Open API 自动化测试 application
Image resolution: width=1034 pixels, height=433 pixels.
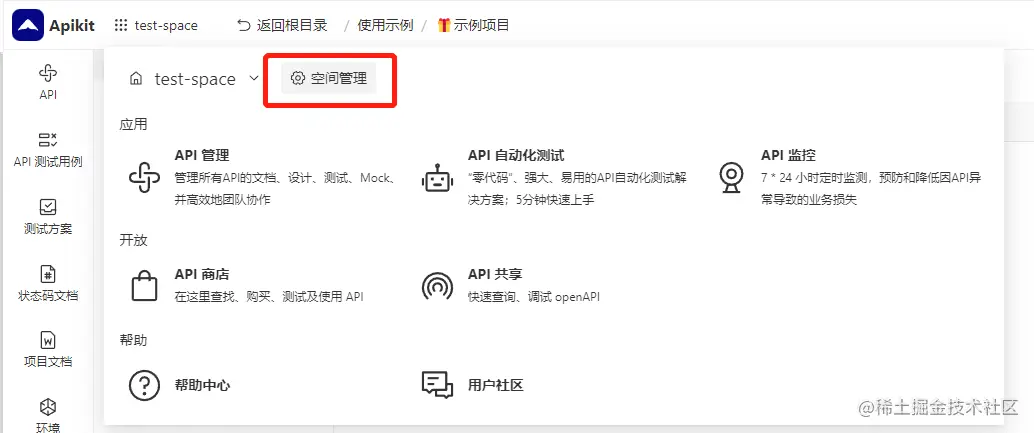(x=555, y=177)
